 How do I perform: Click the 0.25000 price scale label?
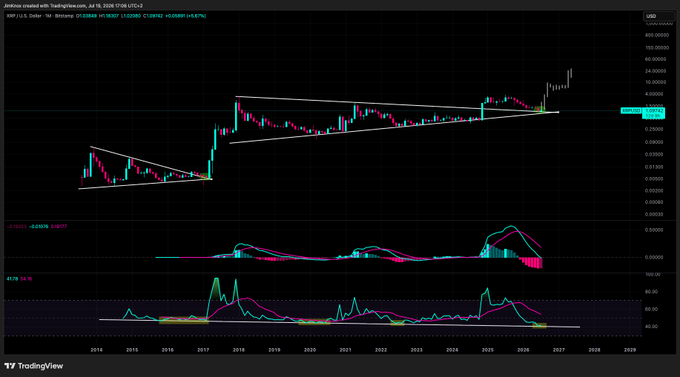(x=654, y=129)
